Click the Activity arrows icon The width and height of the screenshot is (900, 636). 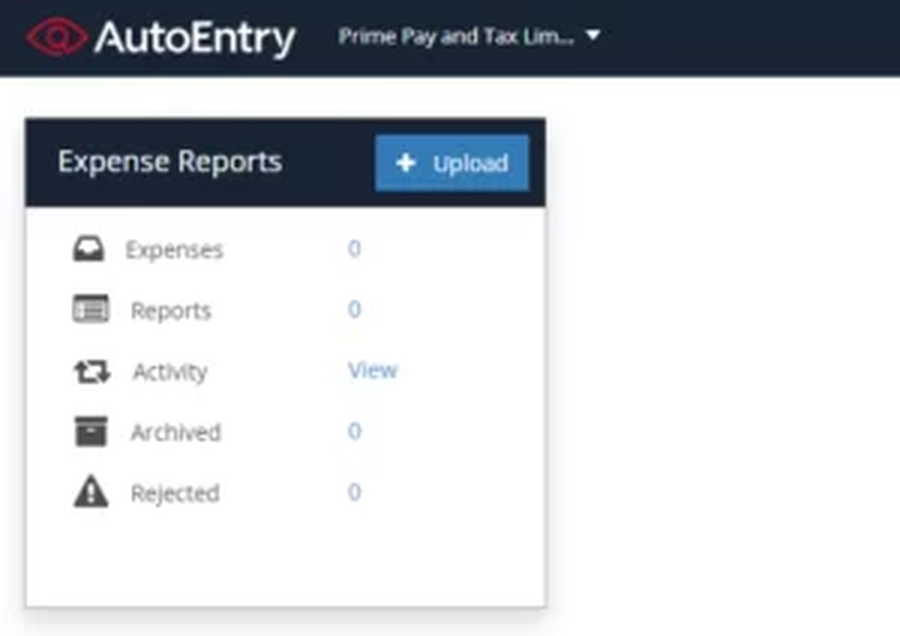[92, 371]
